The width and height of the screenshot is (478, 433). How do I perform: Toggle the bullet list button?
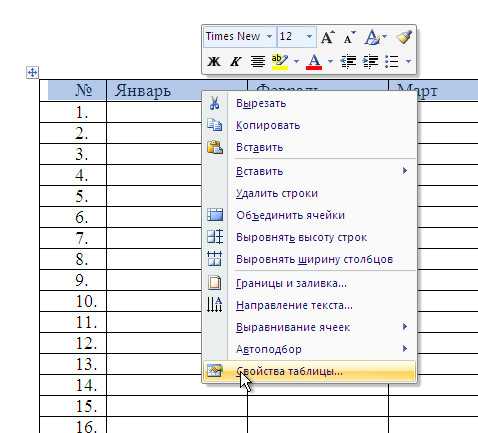click(x=392, y=62)
